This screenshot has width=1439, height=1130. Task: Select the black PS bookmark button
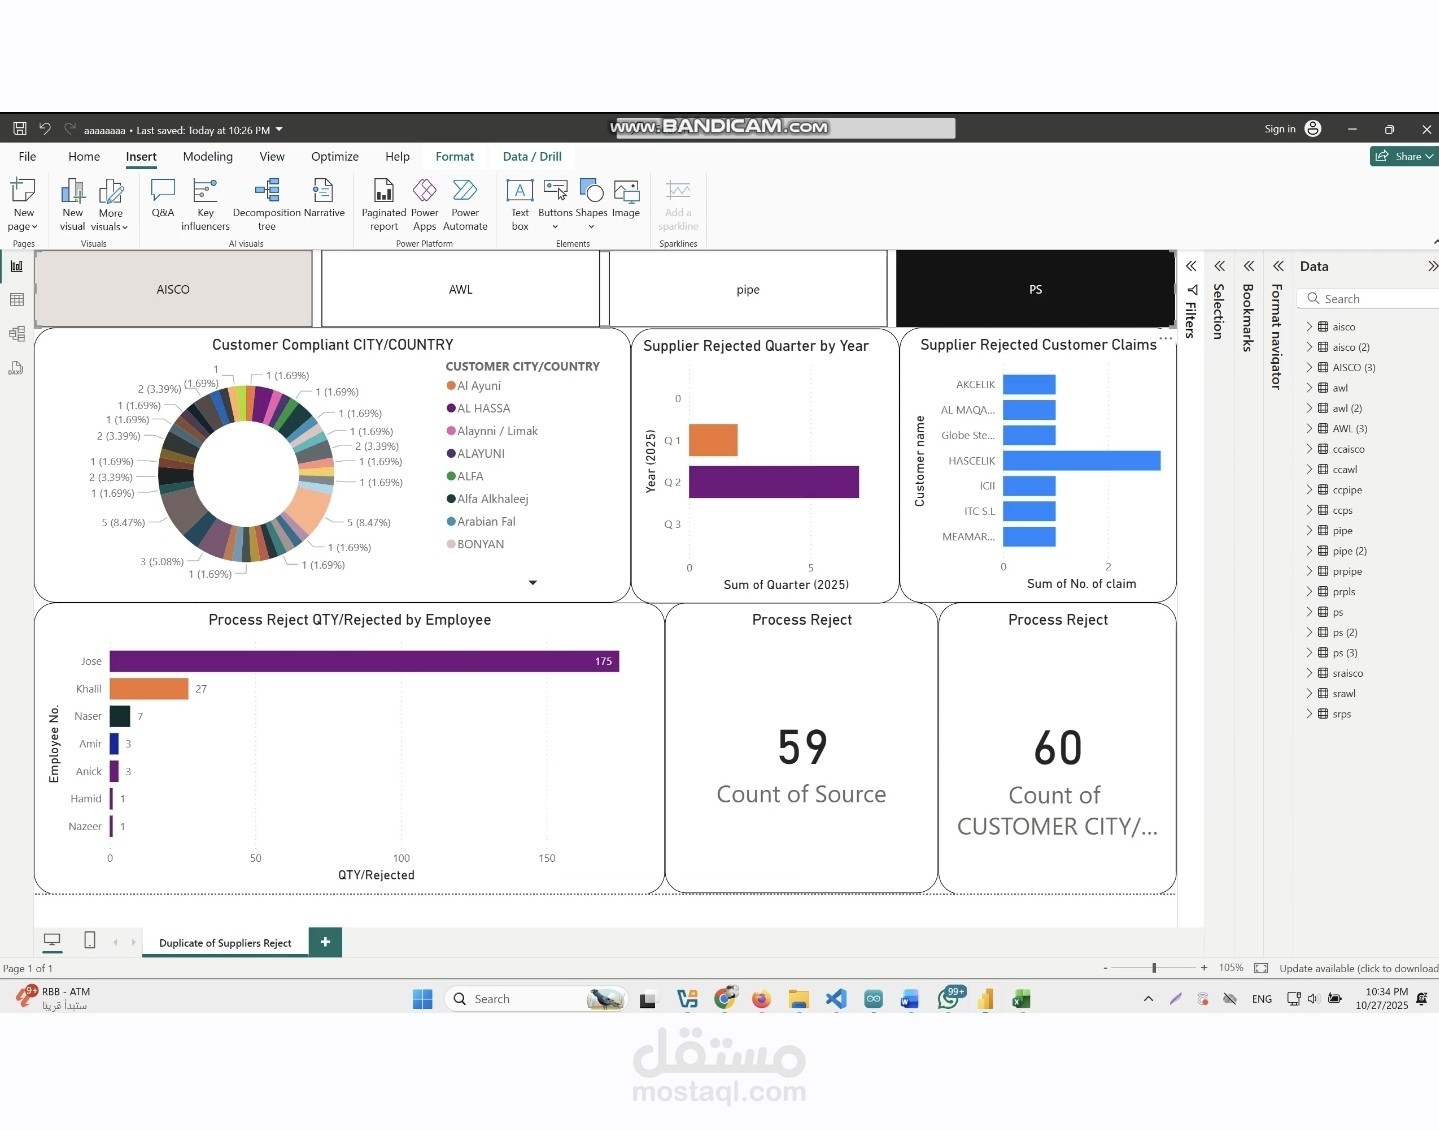point(1035,289)
